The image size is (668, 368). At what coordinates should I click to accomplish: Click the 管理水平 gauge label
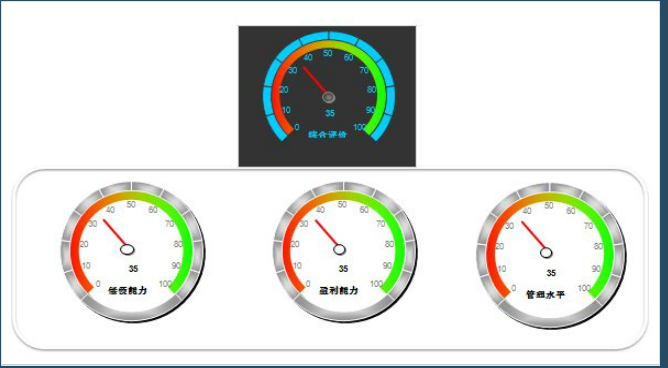point(546,294)
